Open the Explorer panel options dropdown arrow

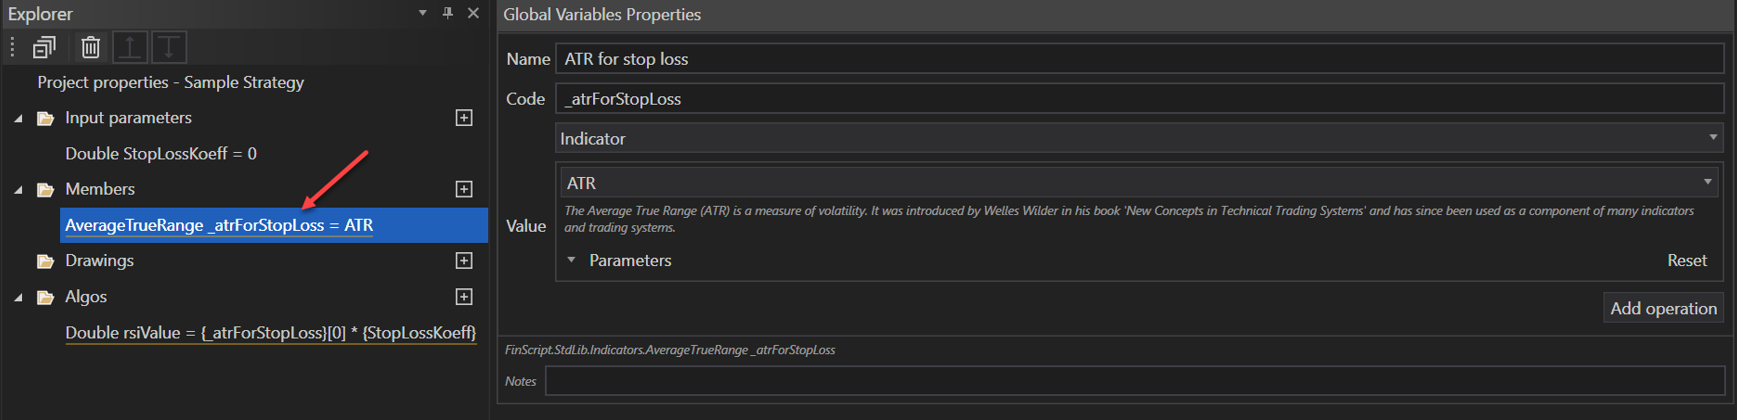422,13
